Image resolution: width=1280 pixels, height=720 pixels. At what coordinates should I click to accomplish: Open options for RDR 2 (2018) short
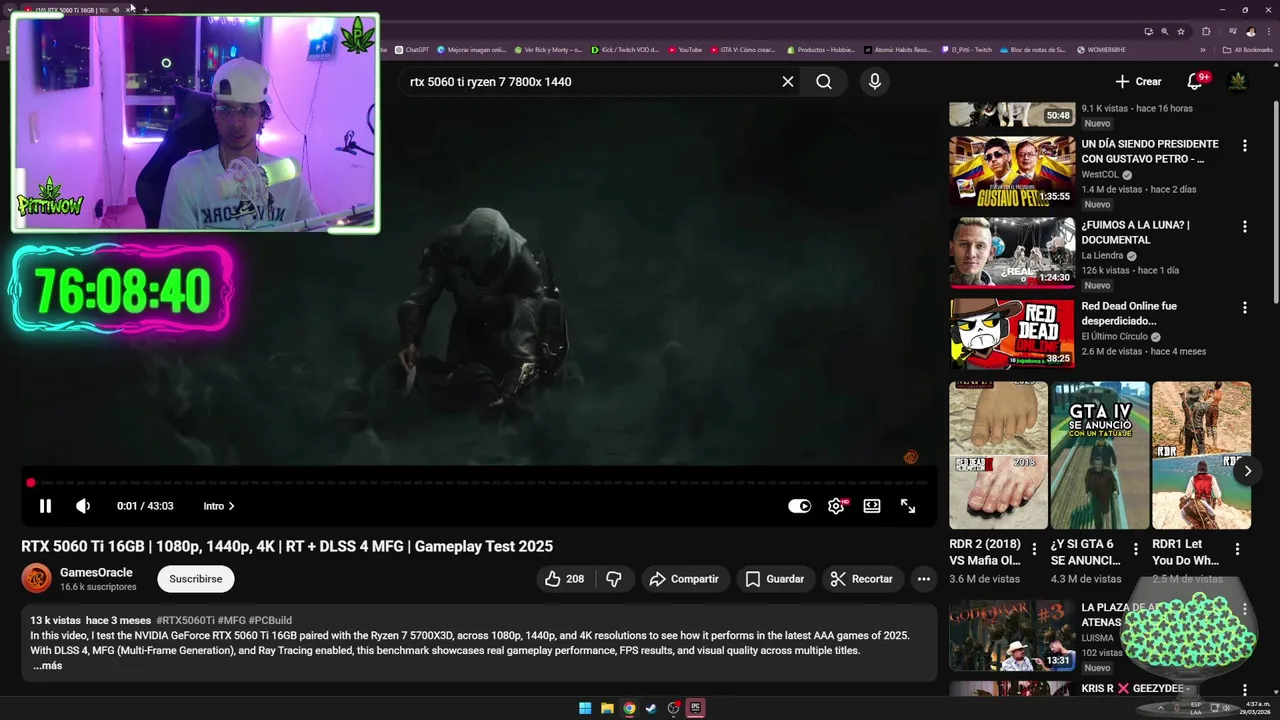1034,549
